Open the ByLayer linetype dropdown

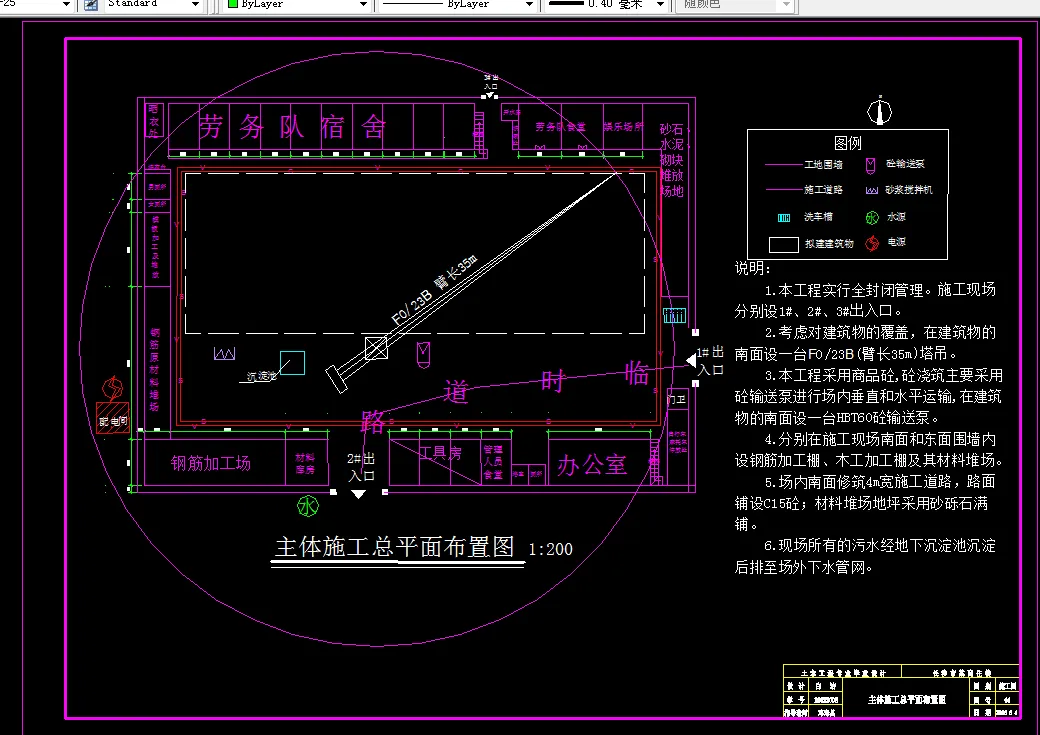[530, 6]
